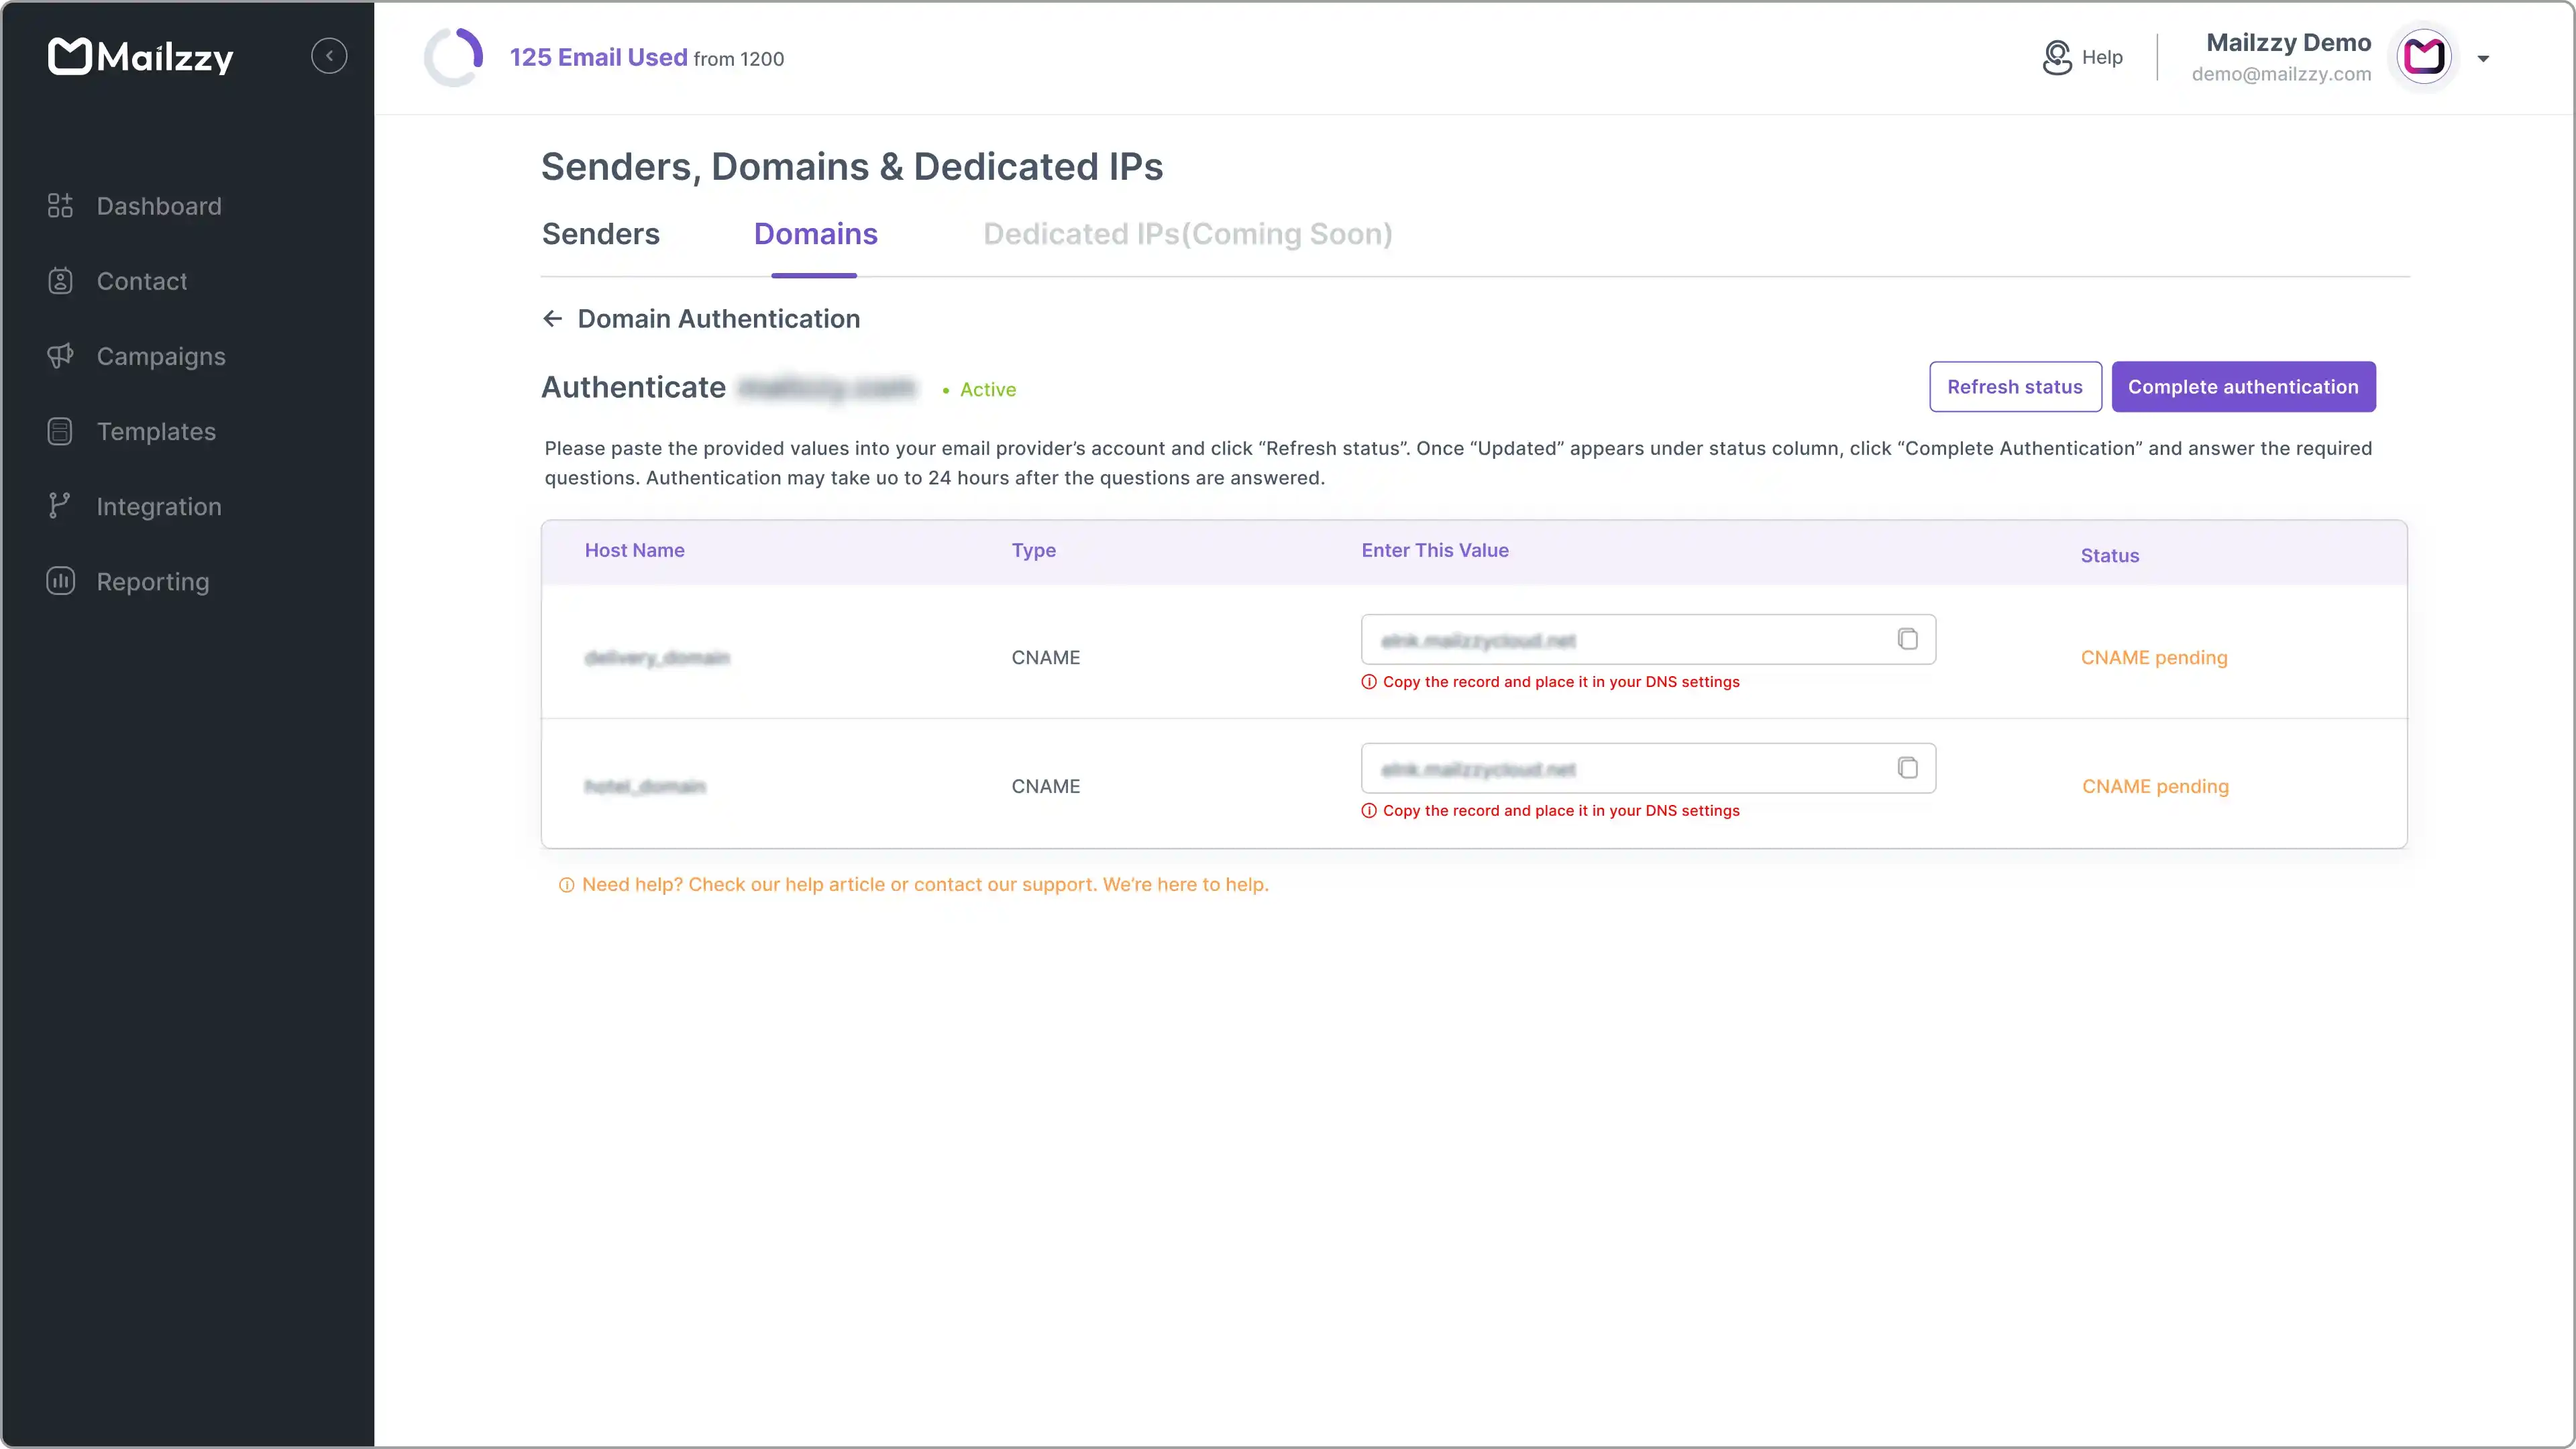Select the Templates icon

tap(60, 431)
